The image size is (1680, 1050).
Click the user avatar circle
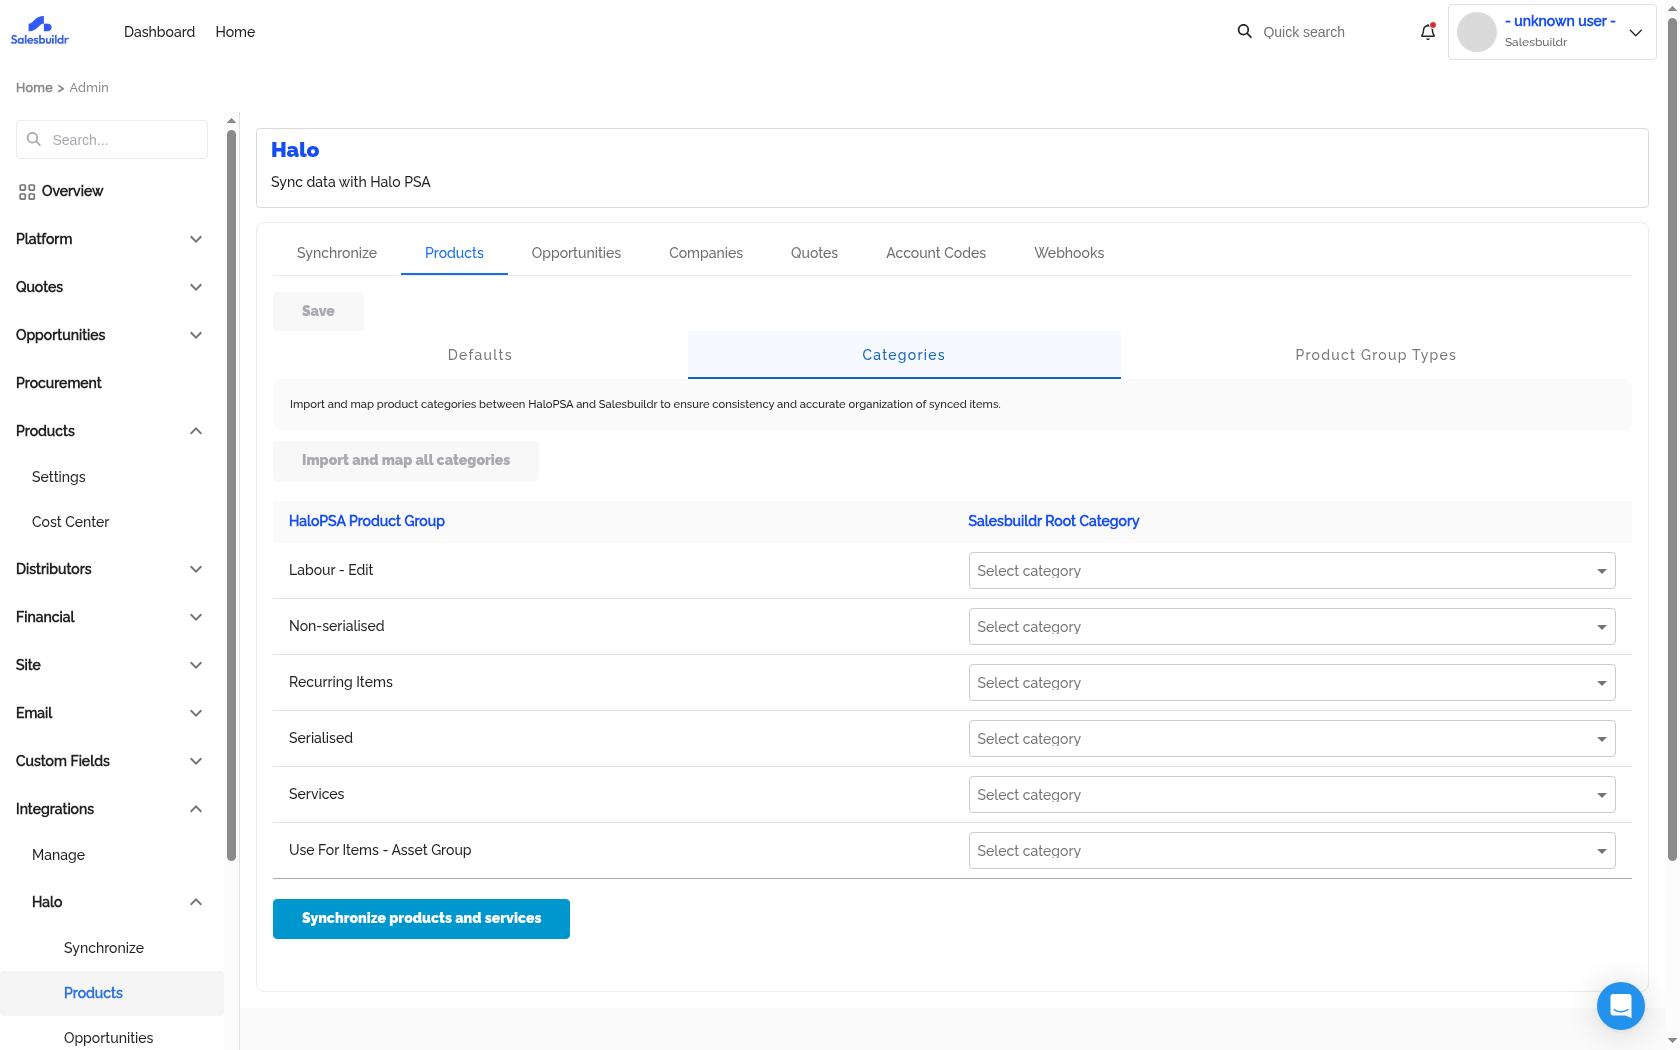coord(1477,32)
